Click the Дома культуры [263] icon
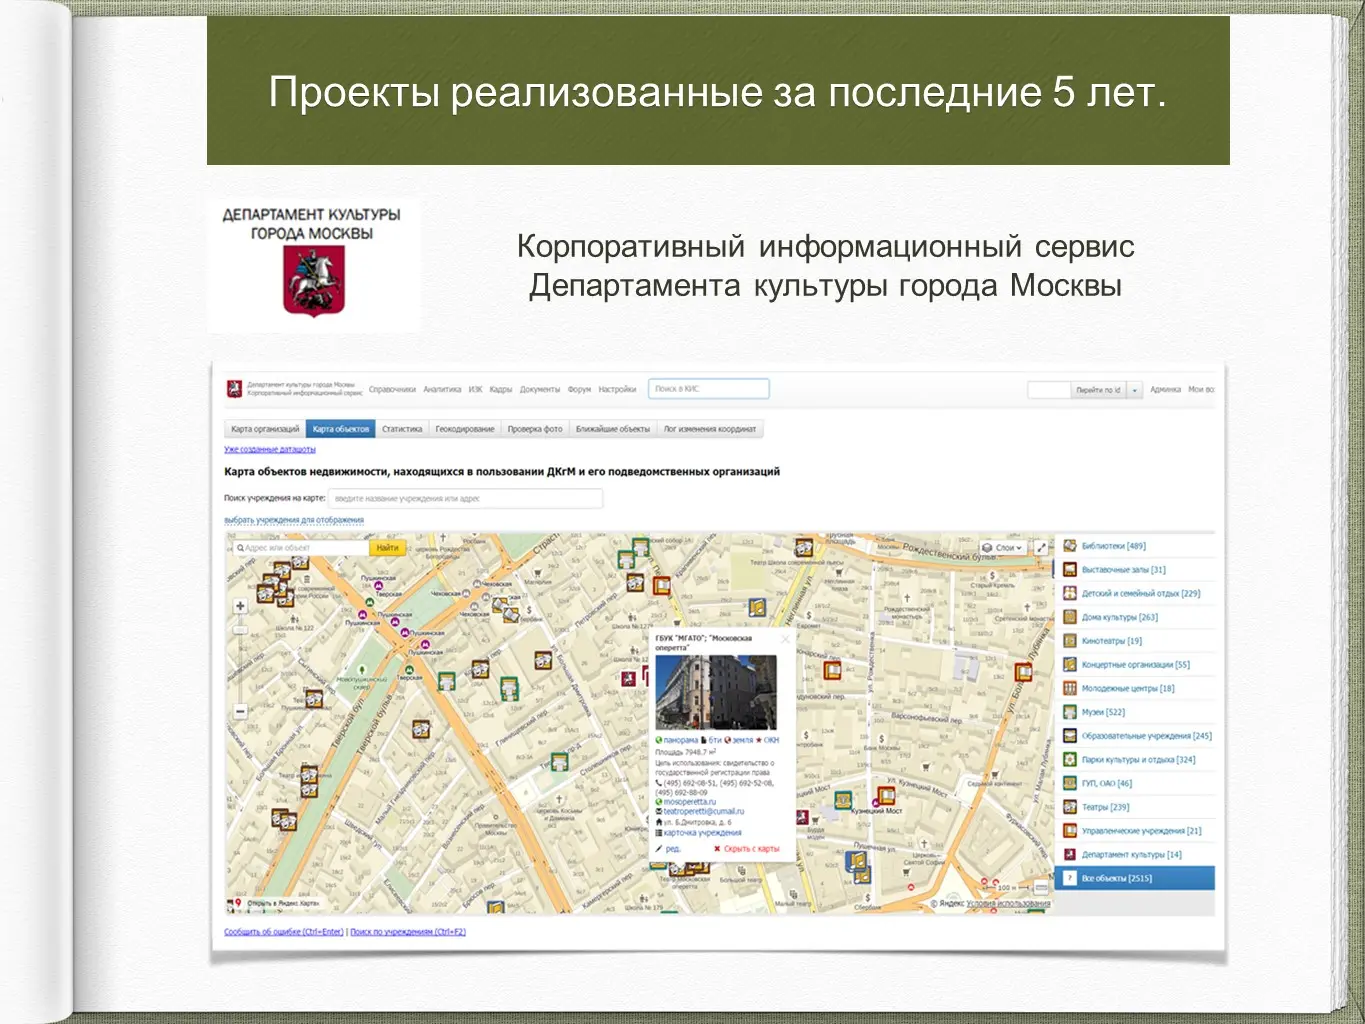The width and height of the screenshot is (1365, 1024). coord(1069,617)
